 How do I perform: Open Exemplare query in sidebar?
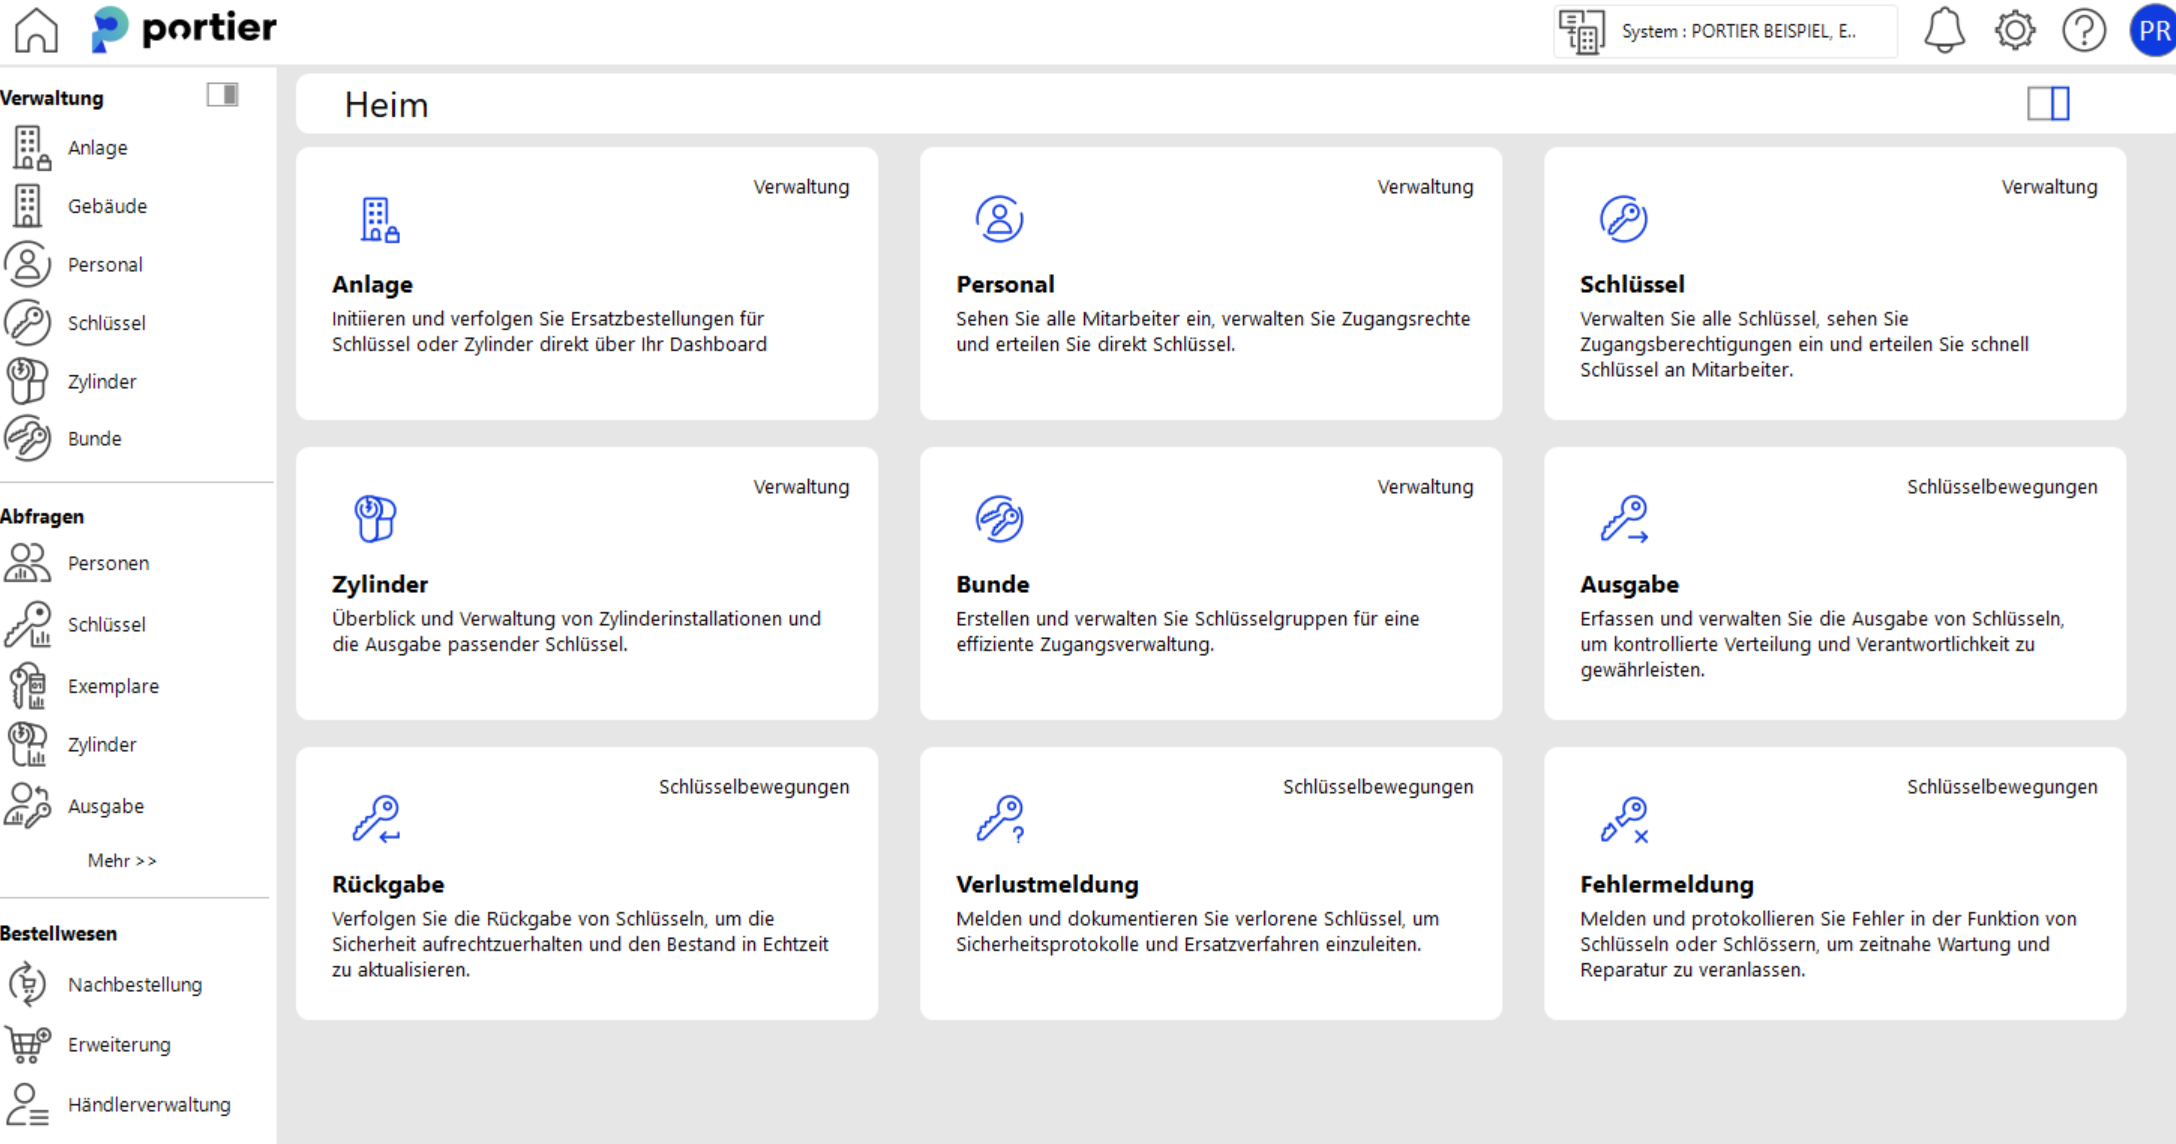pos(112,686)
